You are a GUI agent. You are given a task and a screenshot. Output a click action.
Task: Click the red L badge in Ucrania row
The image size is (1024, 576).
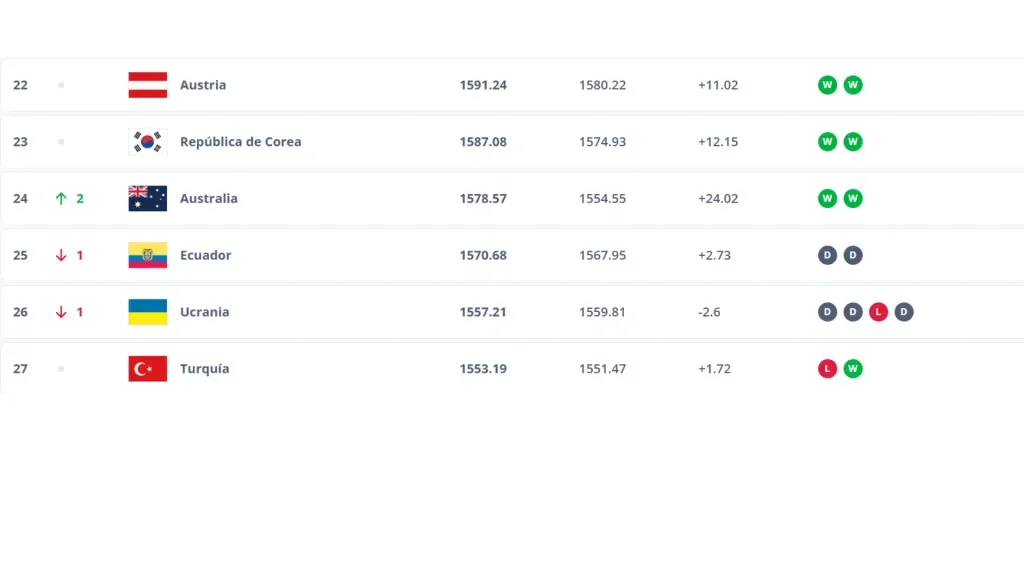tap(878, 312)
